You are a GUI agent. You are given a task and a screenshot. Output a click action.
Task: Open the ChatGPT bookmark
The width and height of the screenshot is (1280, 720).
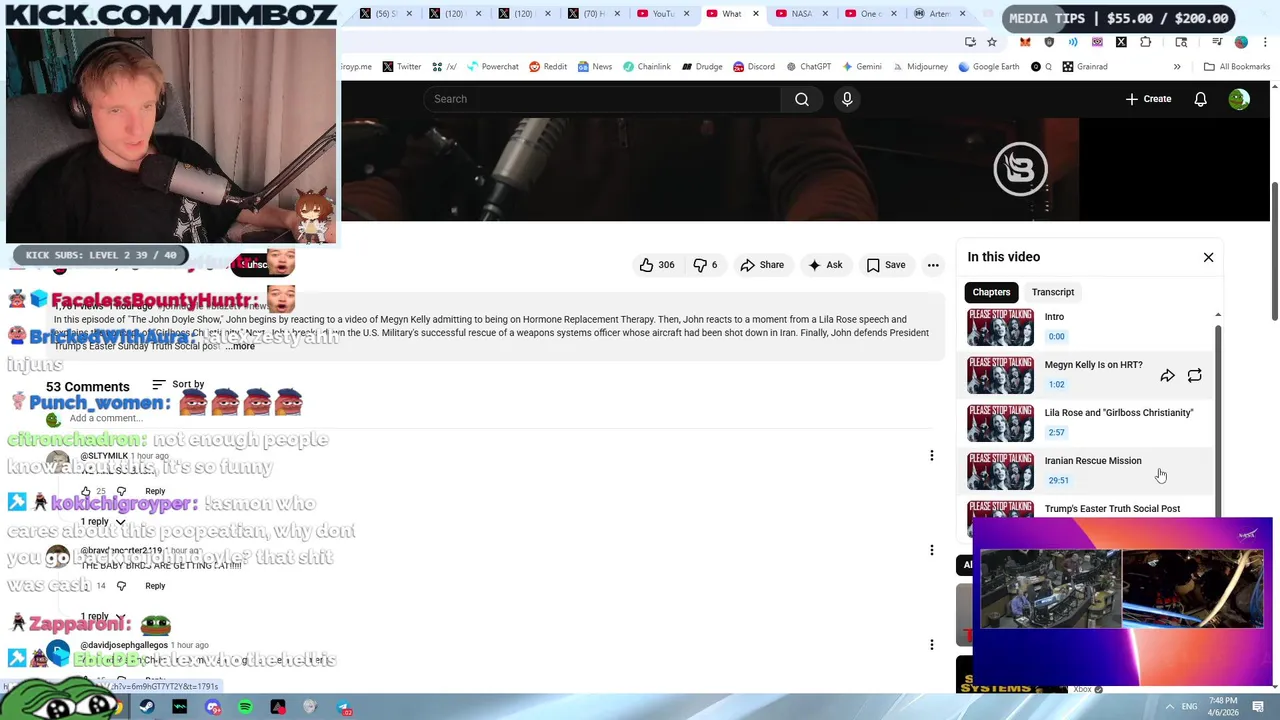[808, 67]
